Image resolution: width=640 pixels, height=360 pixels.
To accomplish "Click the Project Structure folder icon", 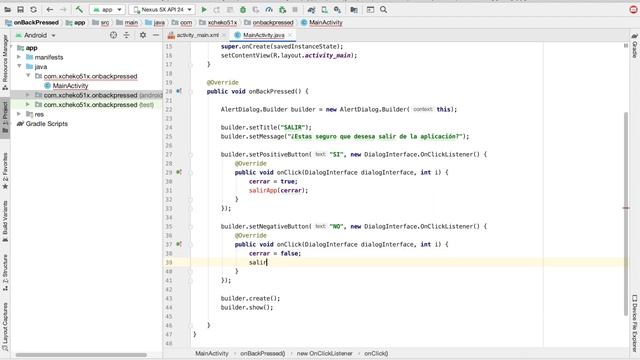I will point(354,9).
